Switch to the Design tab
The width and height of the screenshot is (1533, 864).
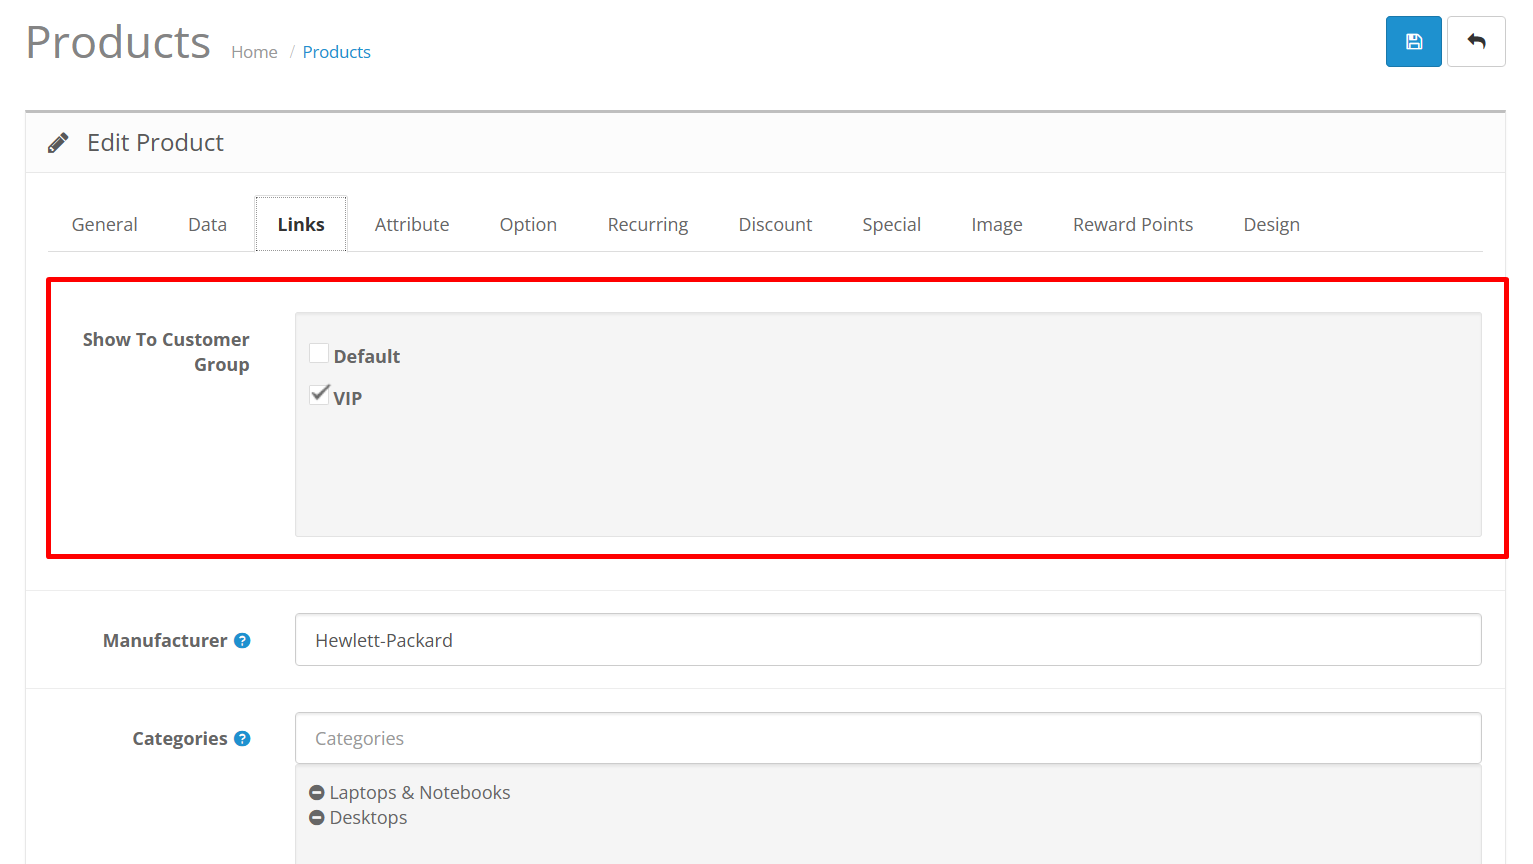coord(1272,224)
